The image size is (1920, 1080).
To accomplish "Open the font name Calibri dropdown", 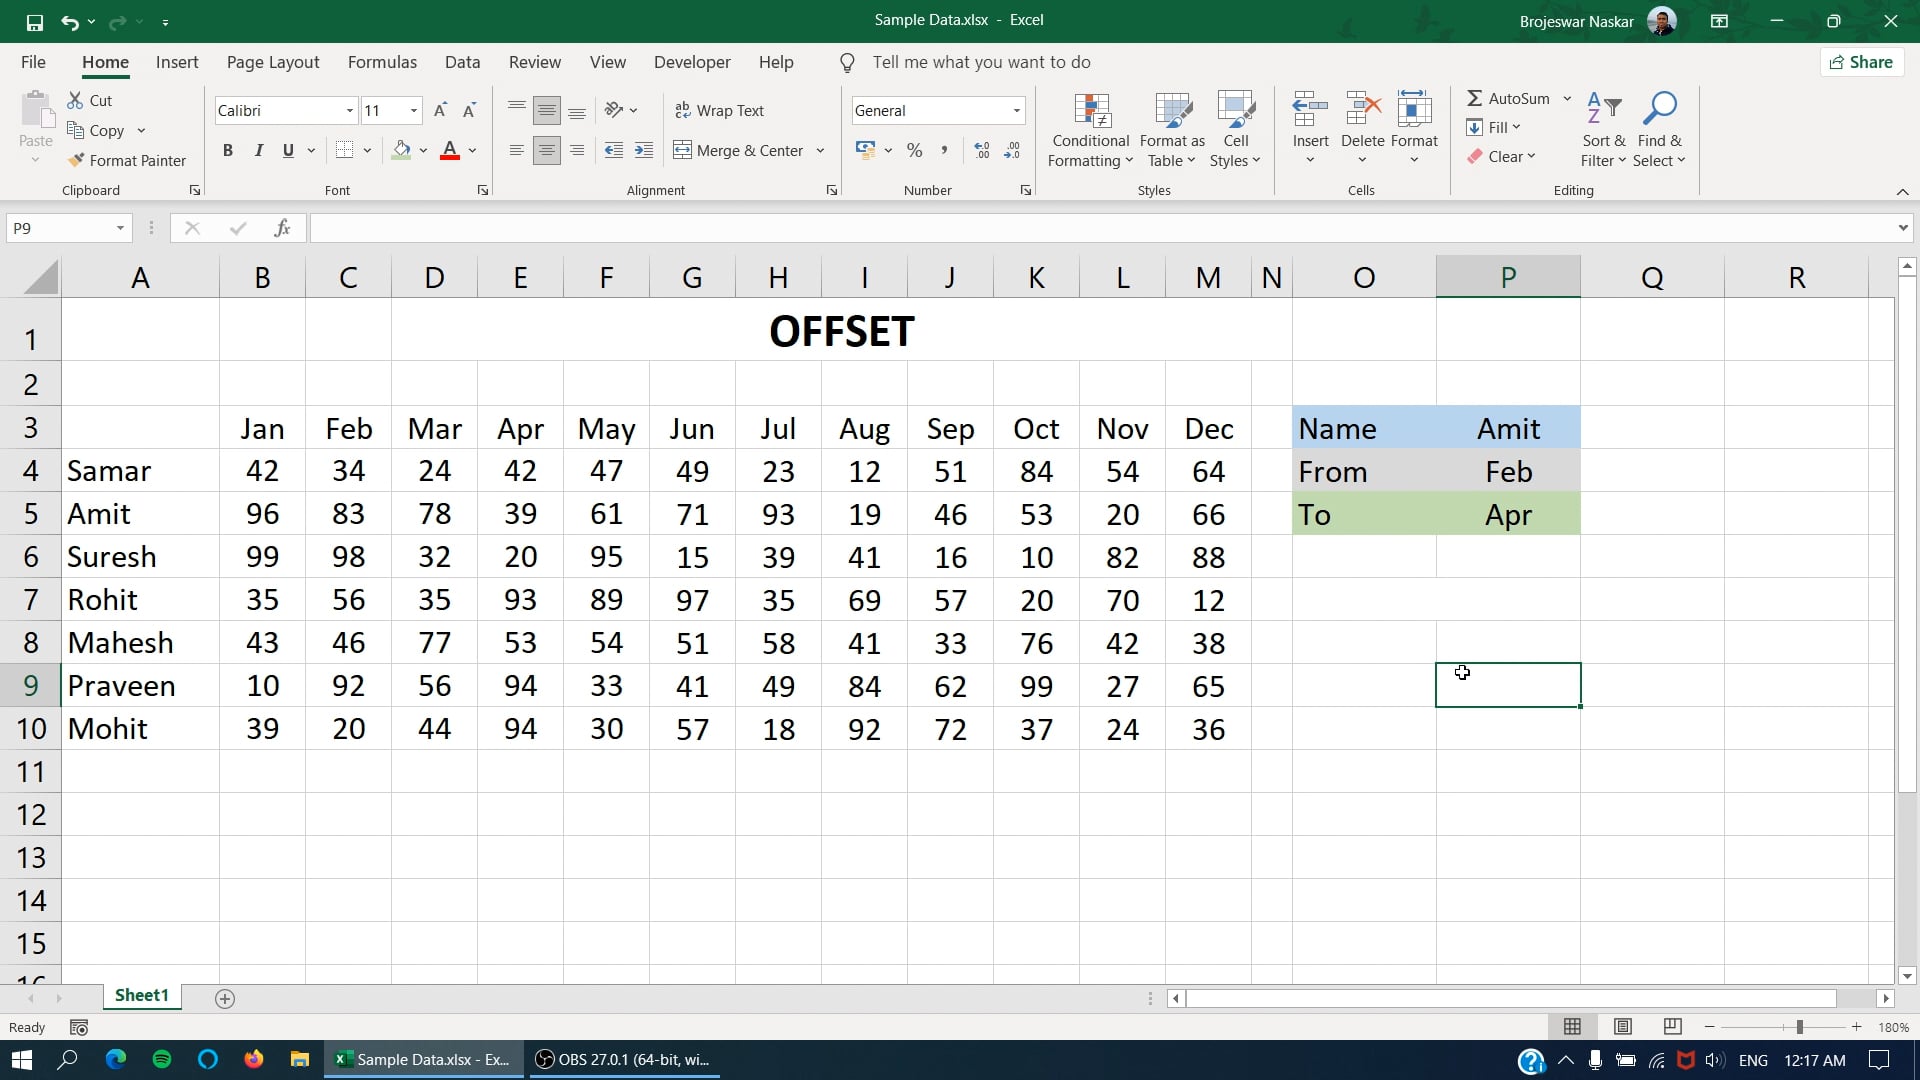I will pyautogui.click(x=349, y=111).
